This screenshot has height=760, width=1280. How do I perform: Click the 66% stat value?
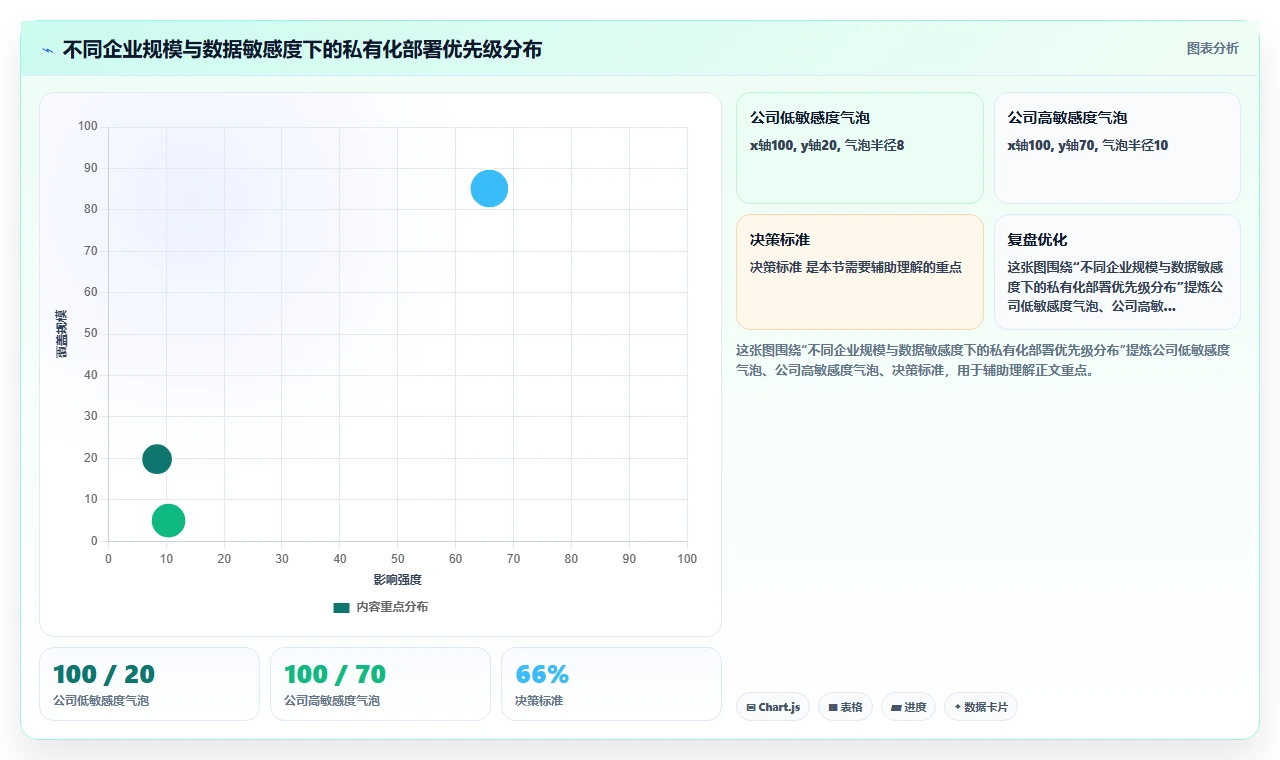pyautogui.click(x=542, y=674)
